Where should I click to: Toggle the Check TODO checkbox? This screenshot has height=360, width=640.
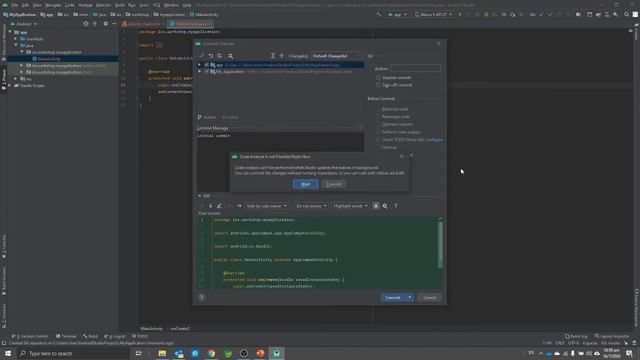pyautogui.click(x=378, y=140)
